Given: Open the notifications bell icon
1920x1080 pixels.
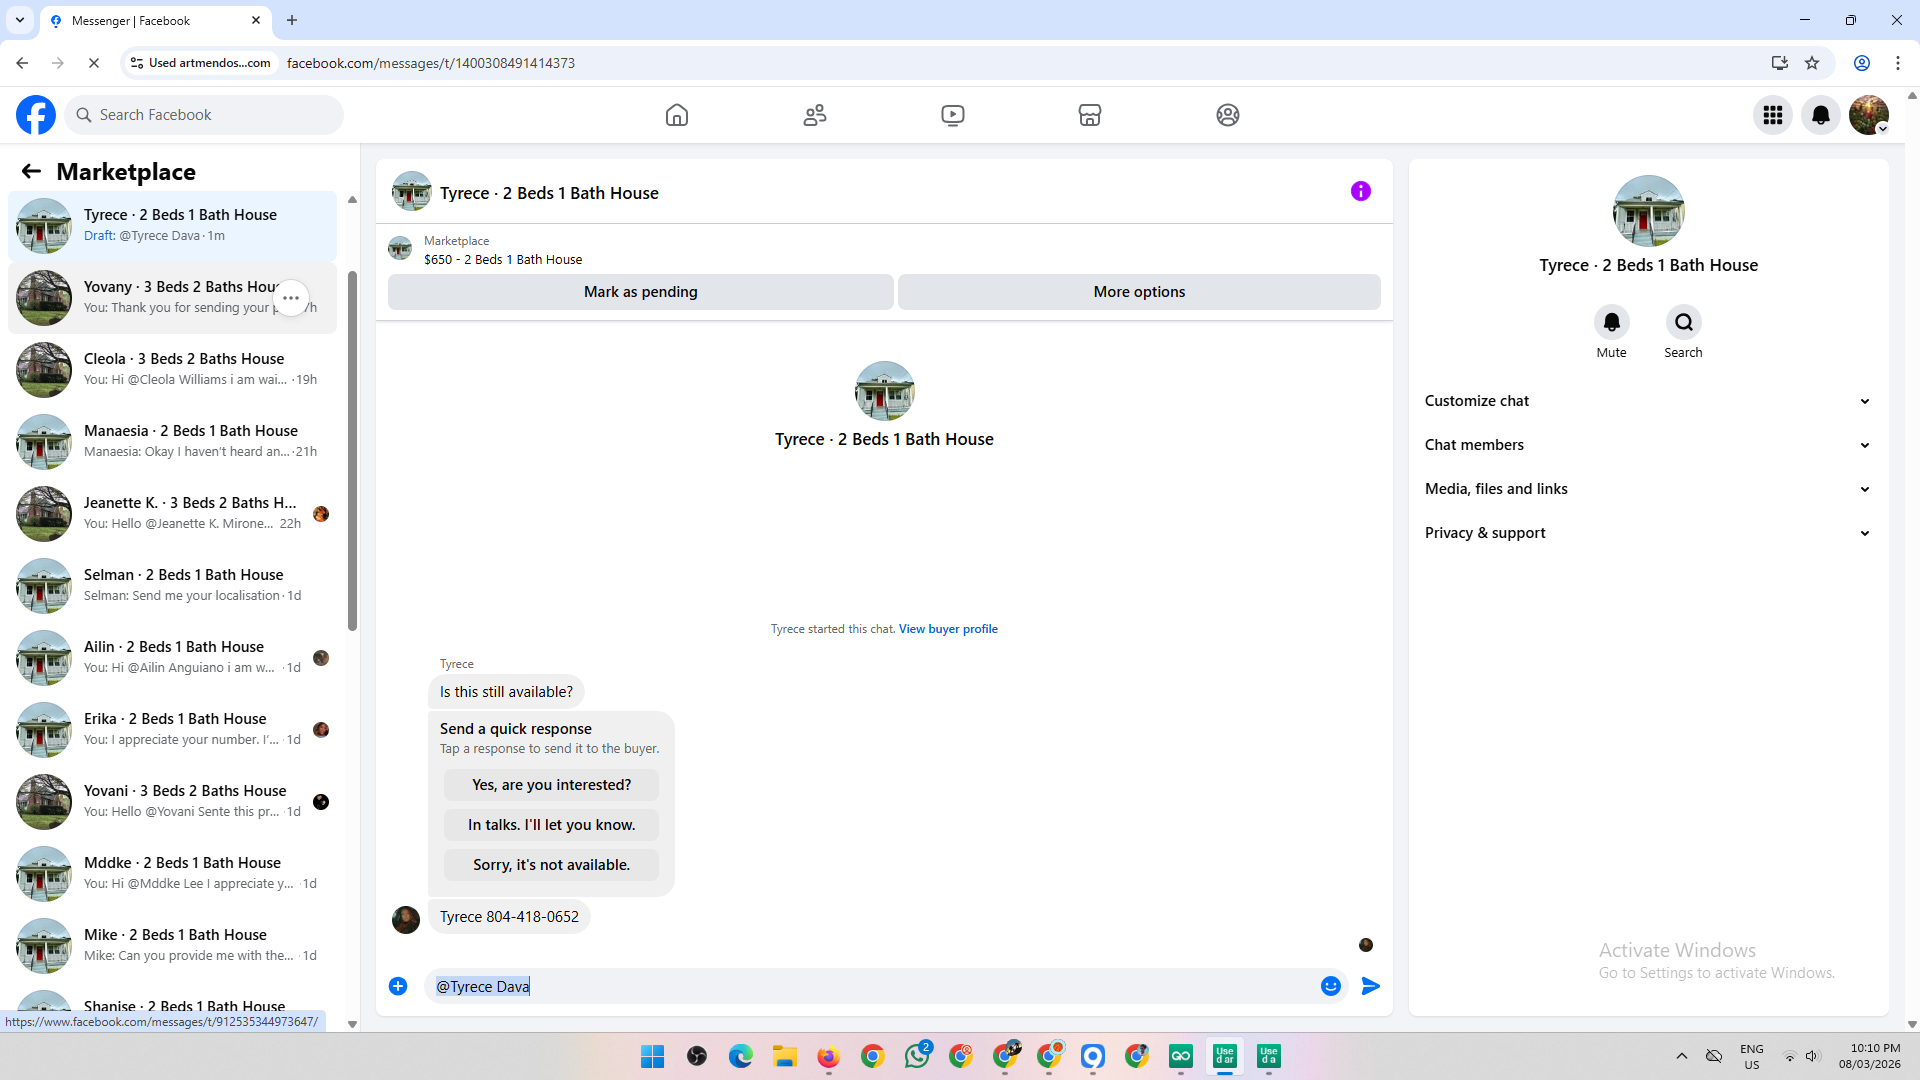Looking at the screenshot, I should [1821, 115].
